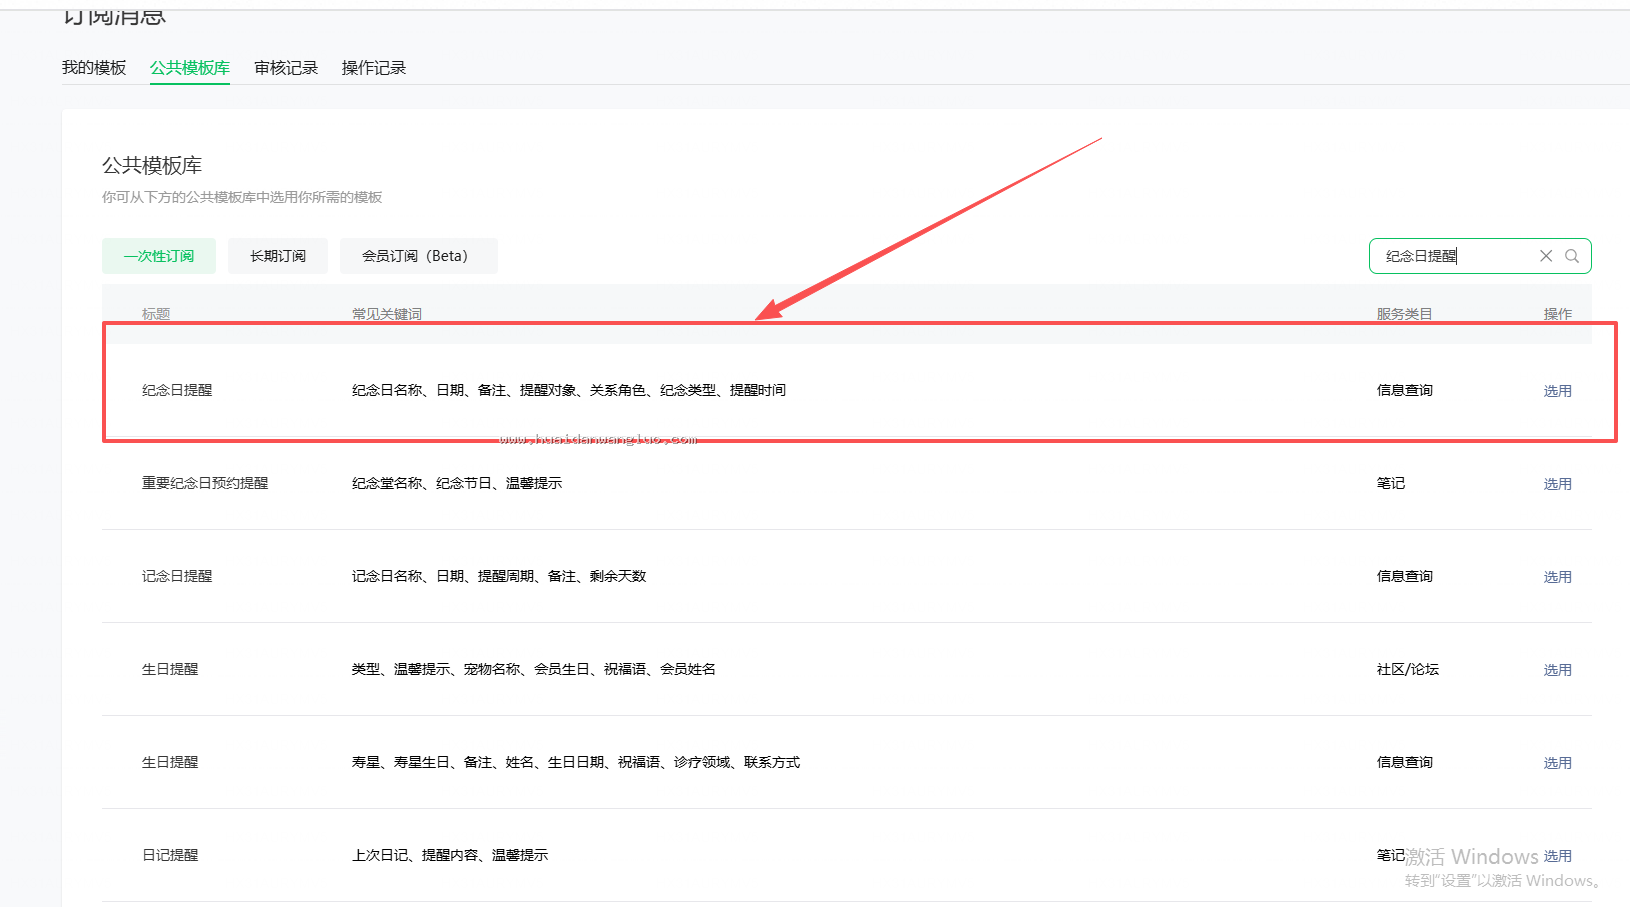Select the 一次性订阅 filter button
Screen dimensions: 1630x907
point(159,256)
